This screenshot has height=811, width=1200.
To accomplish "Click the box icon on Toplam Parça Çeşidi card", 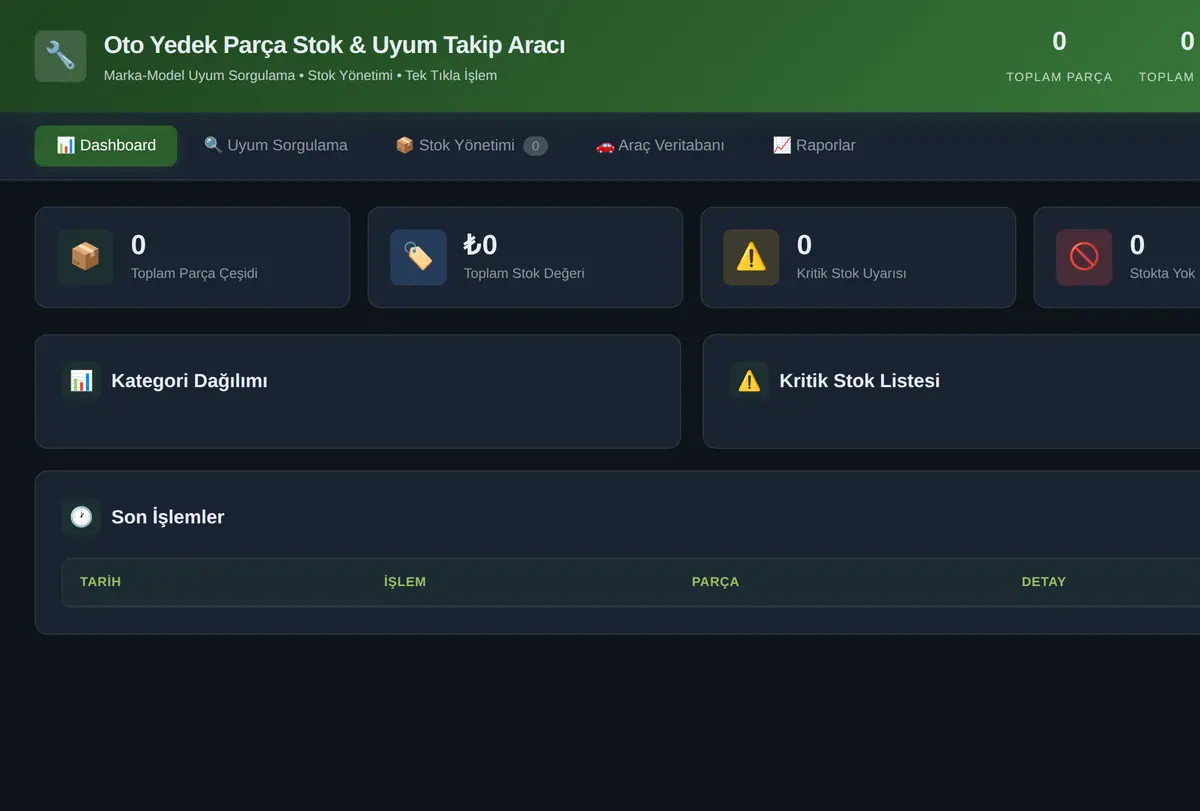I will [x=85, y=257].
